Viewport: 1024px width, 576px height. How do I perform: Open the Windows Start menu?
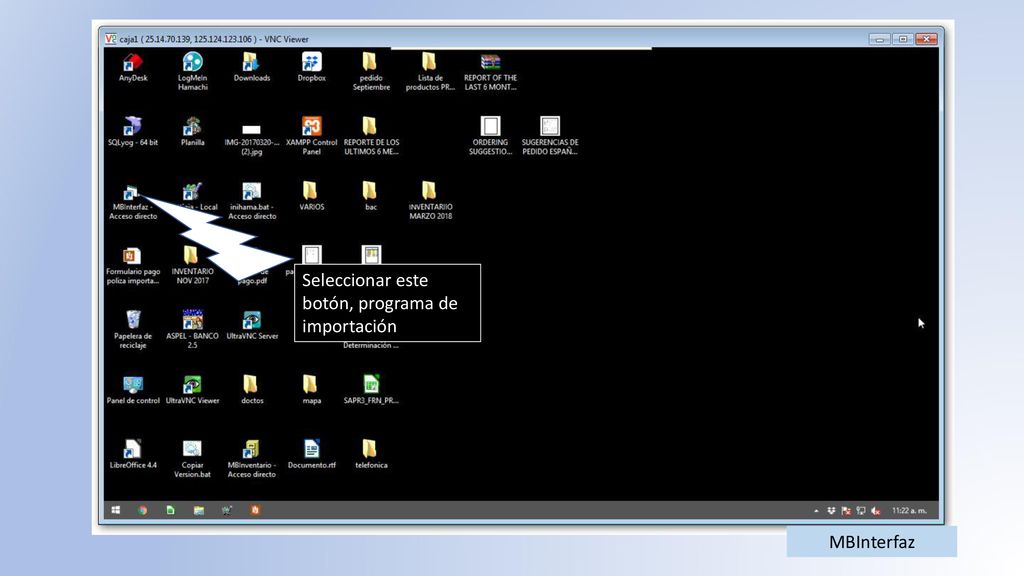click(116, 510)
